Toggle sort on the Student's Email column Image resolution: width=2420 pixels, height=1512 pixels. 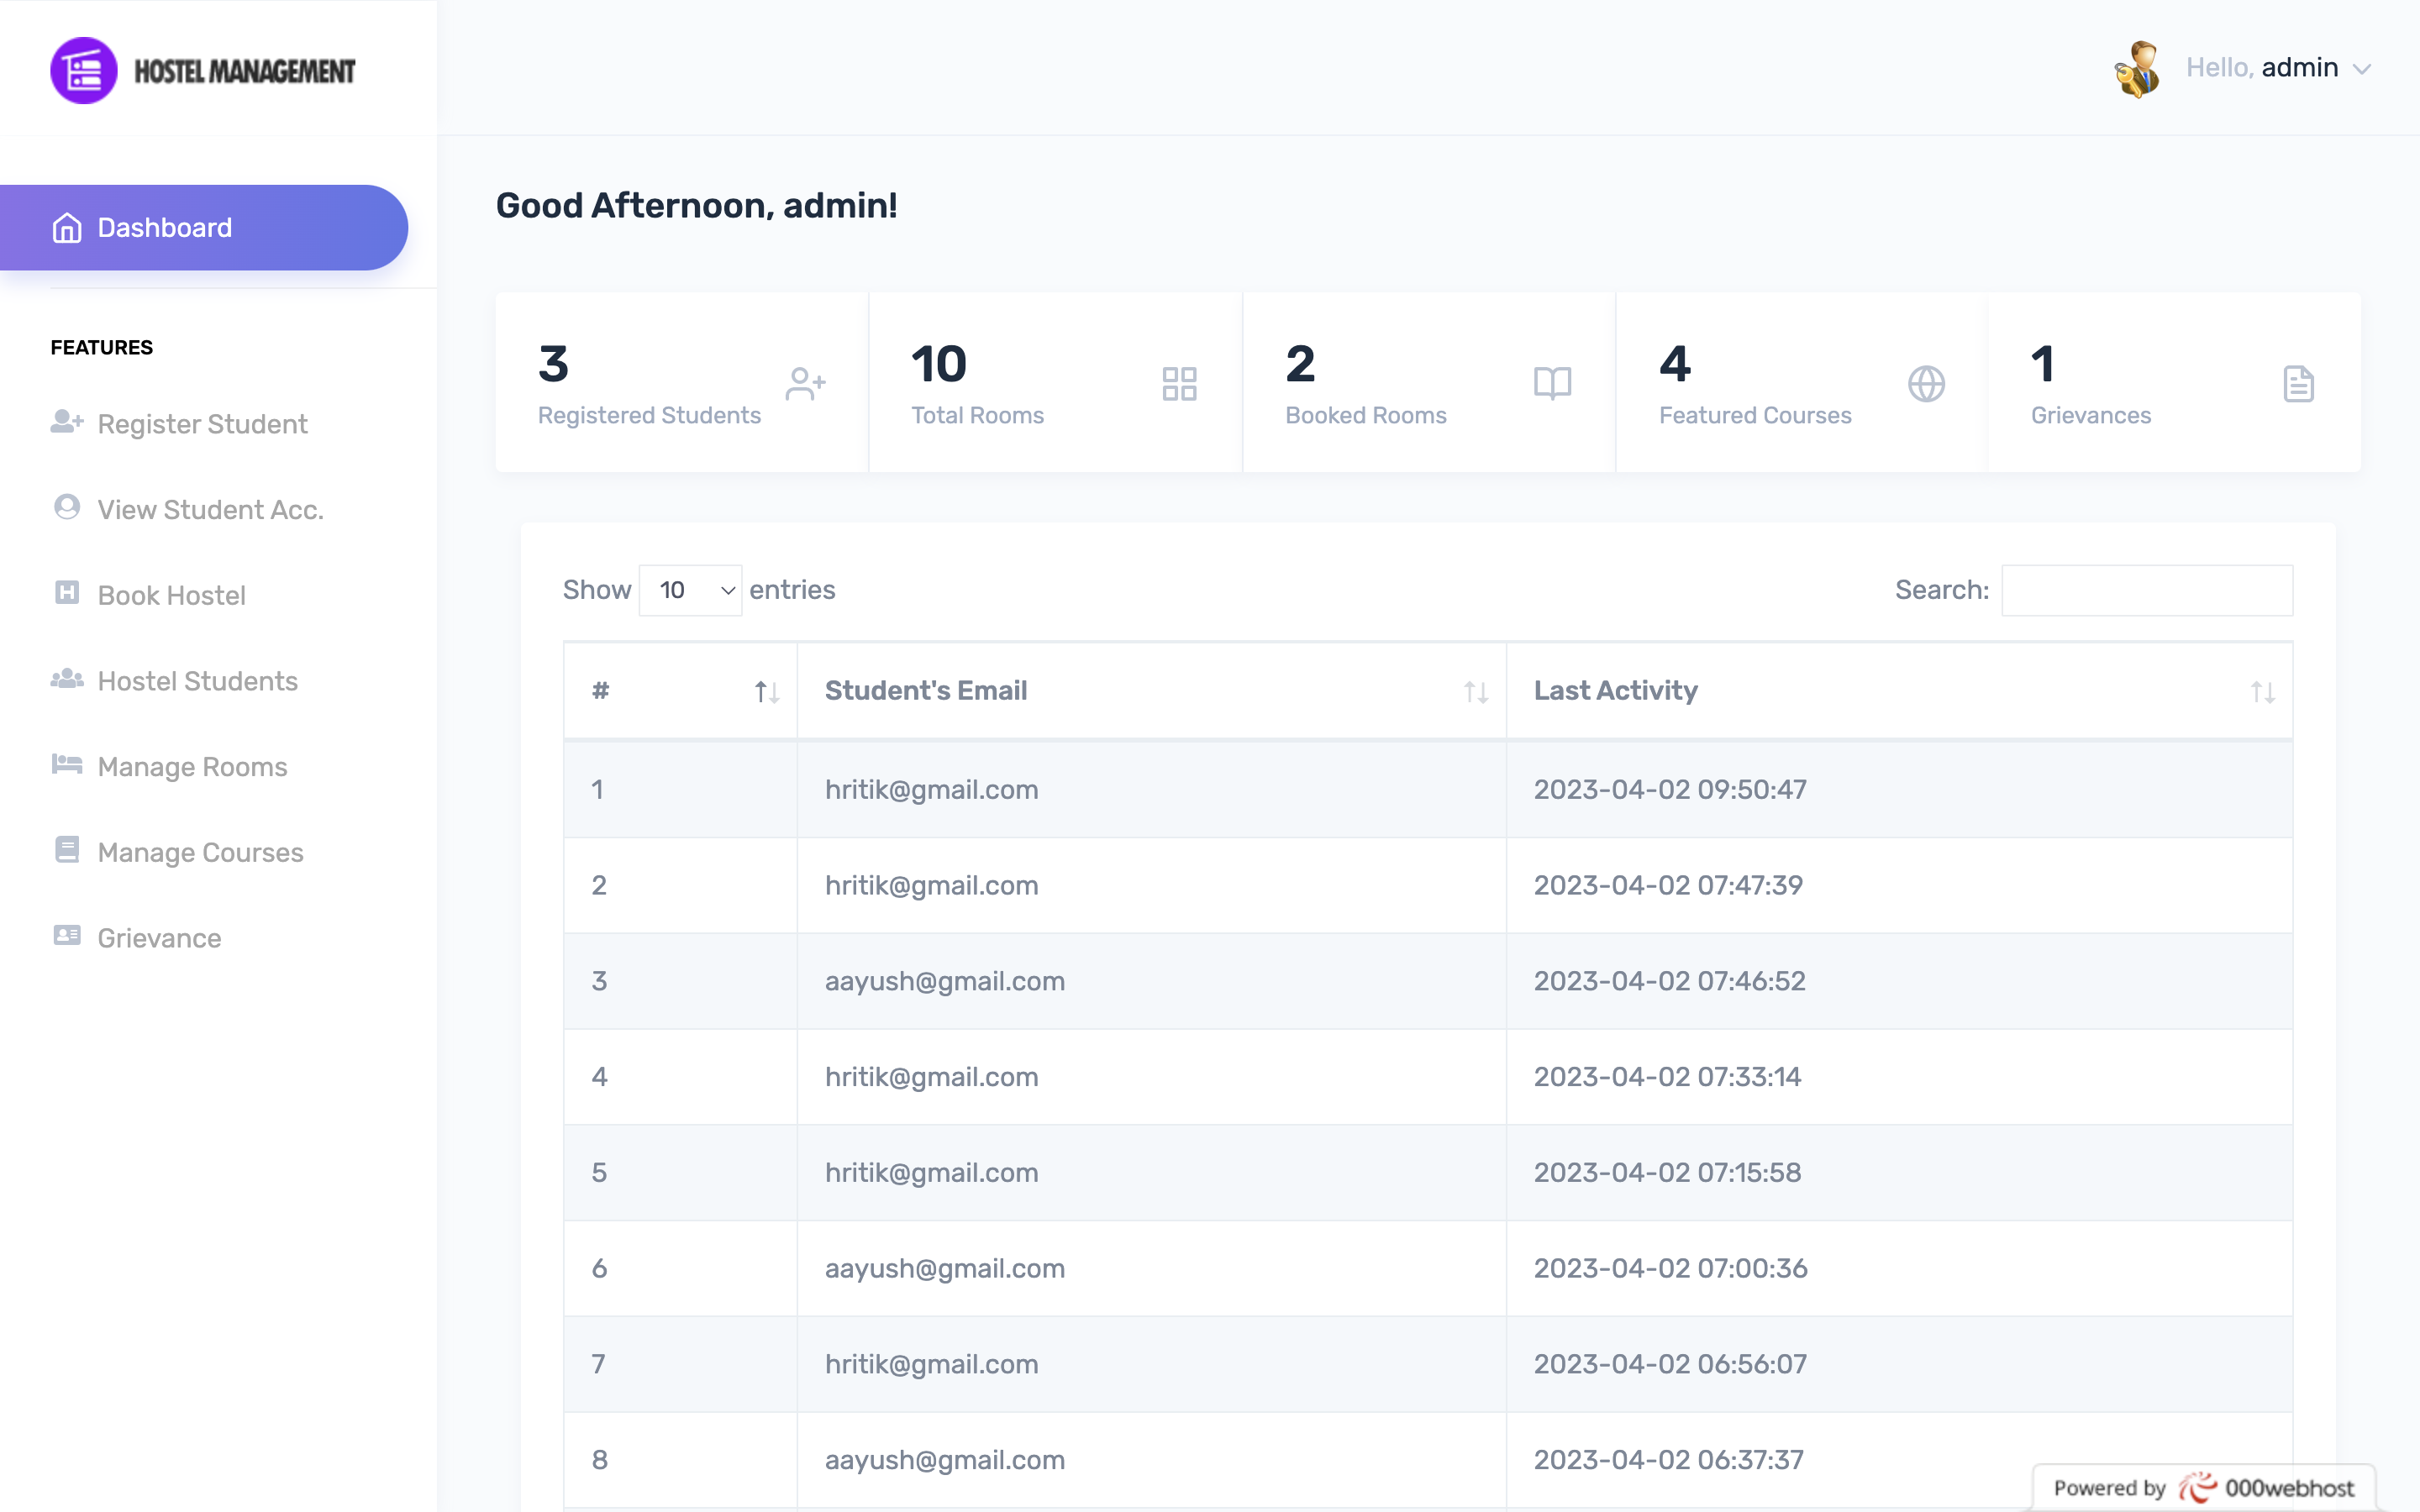click(1475, 691)
